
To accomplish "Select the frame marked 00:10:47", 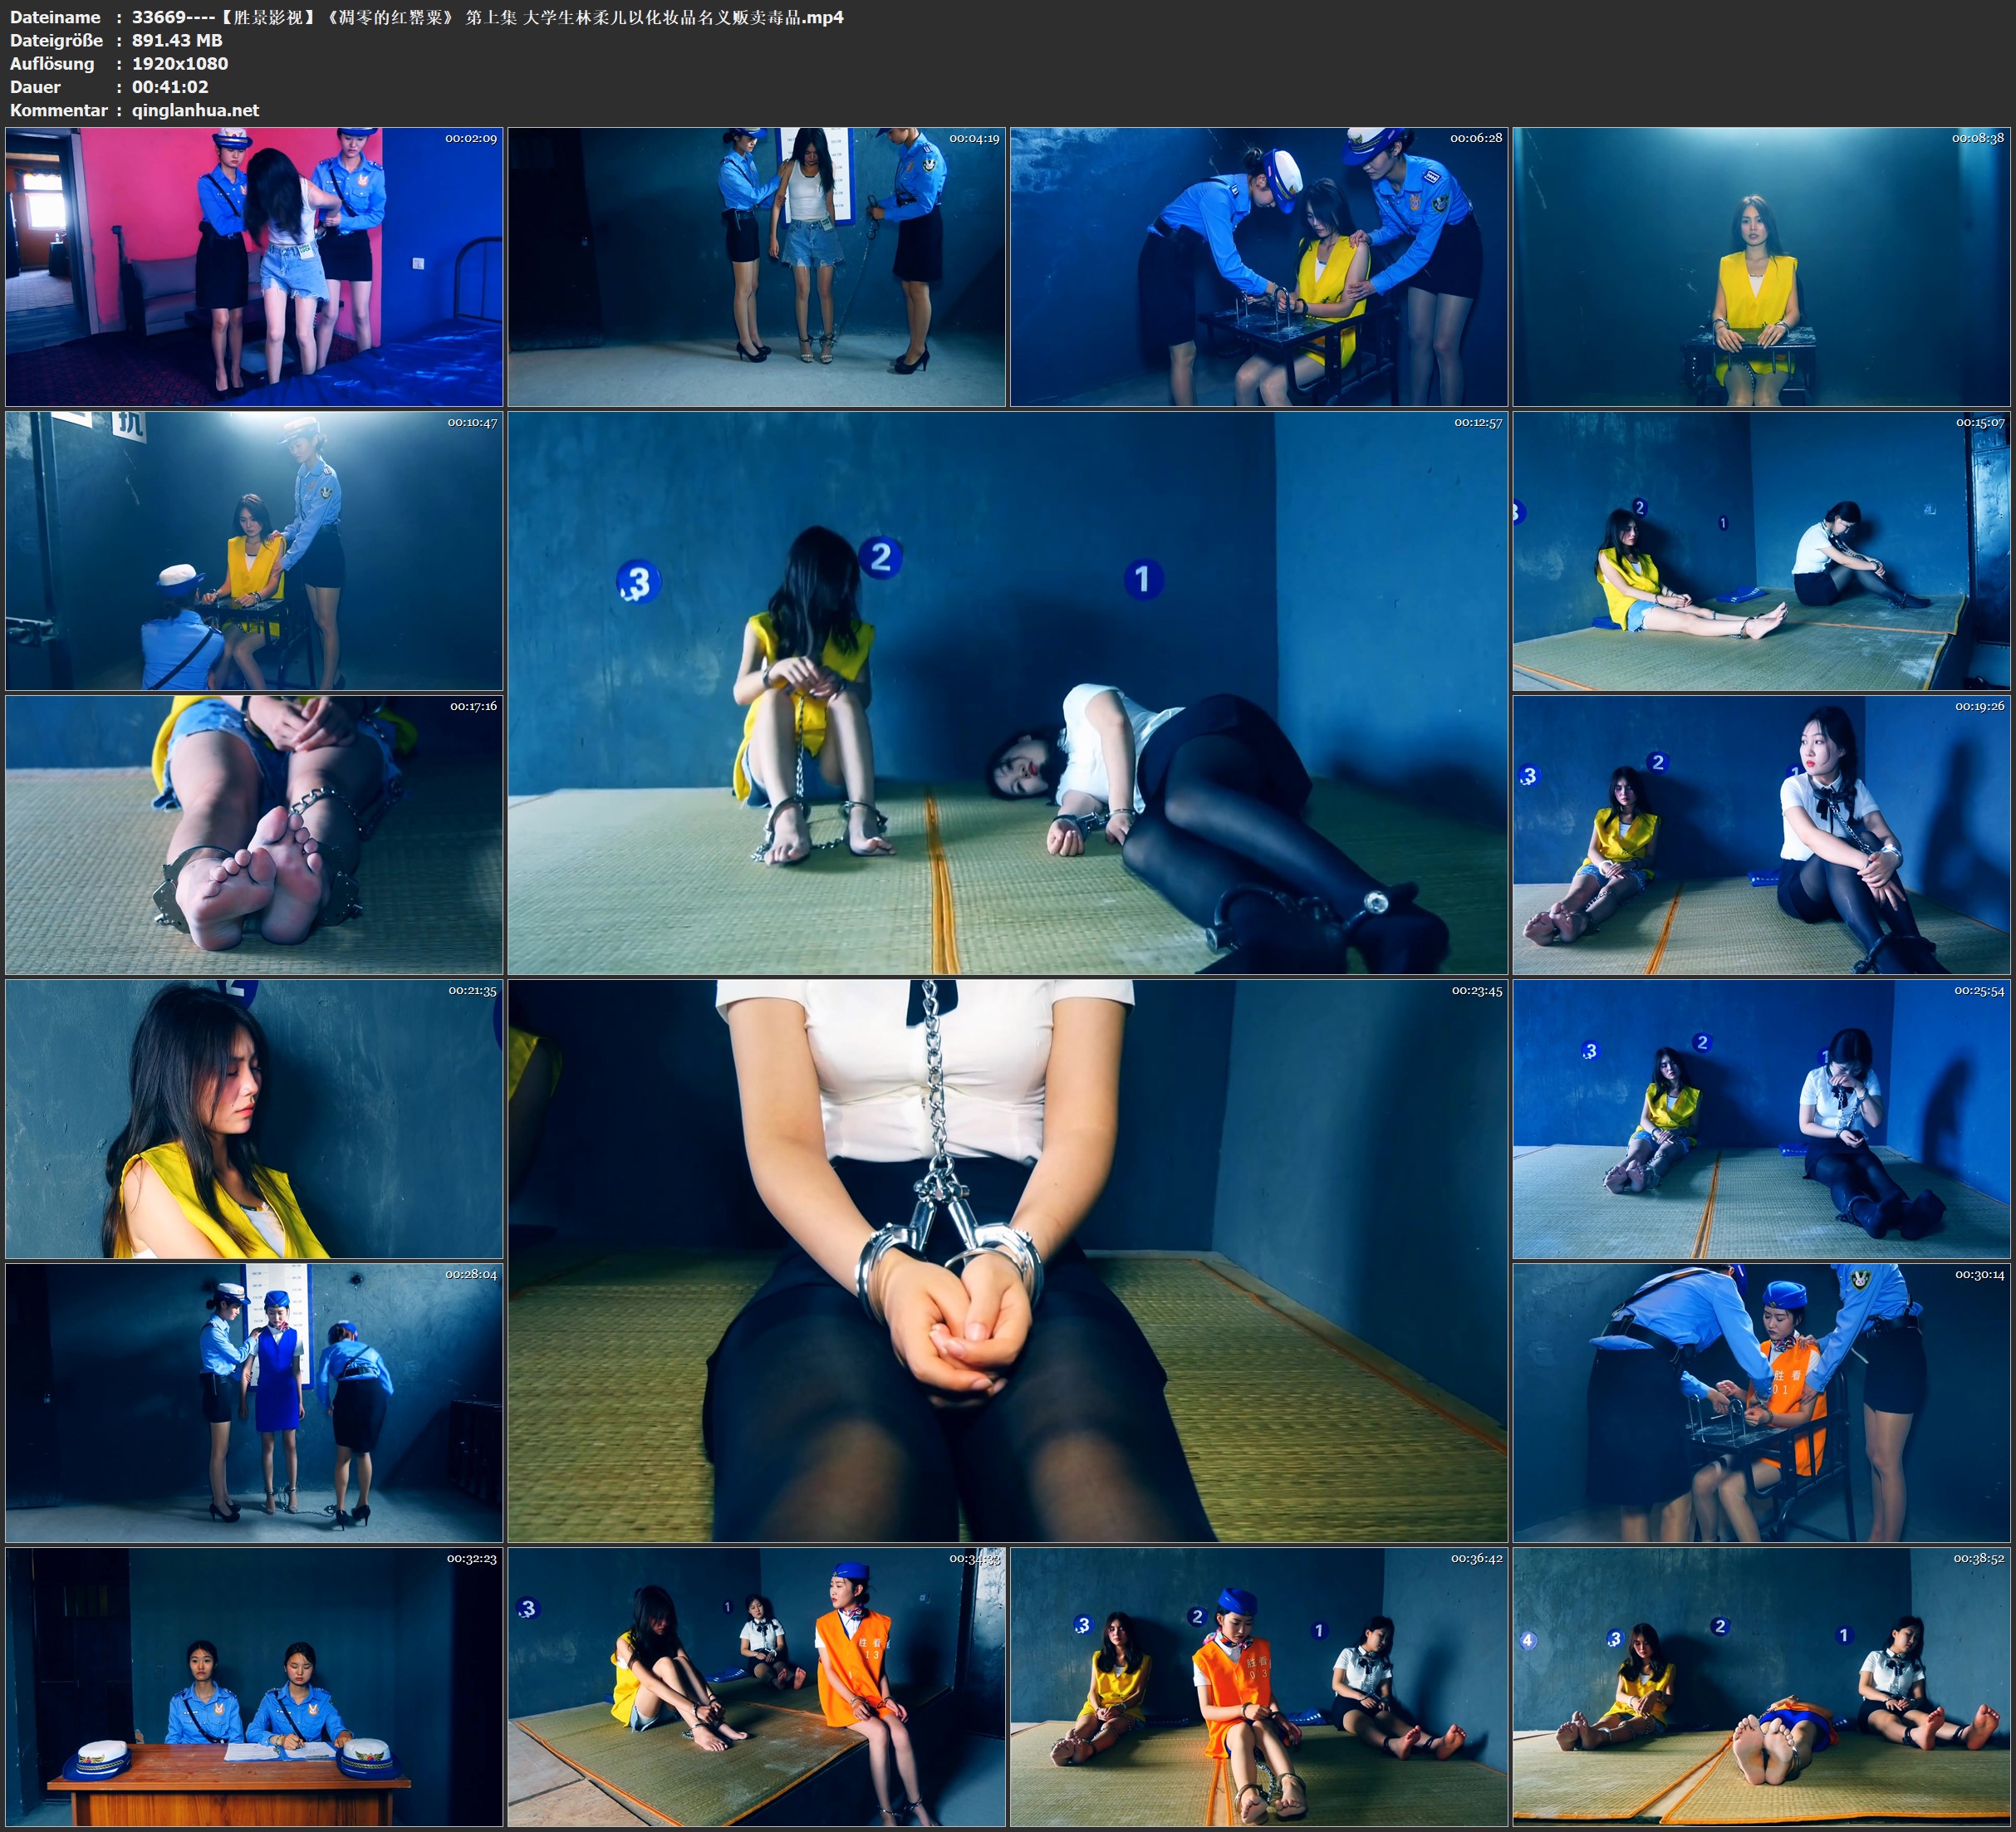I will click(x=254, y=551).
